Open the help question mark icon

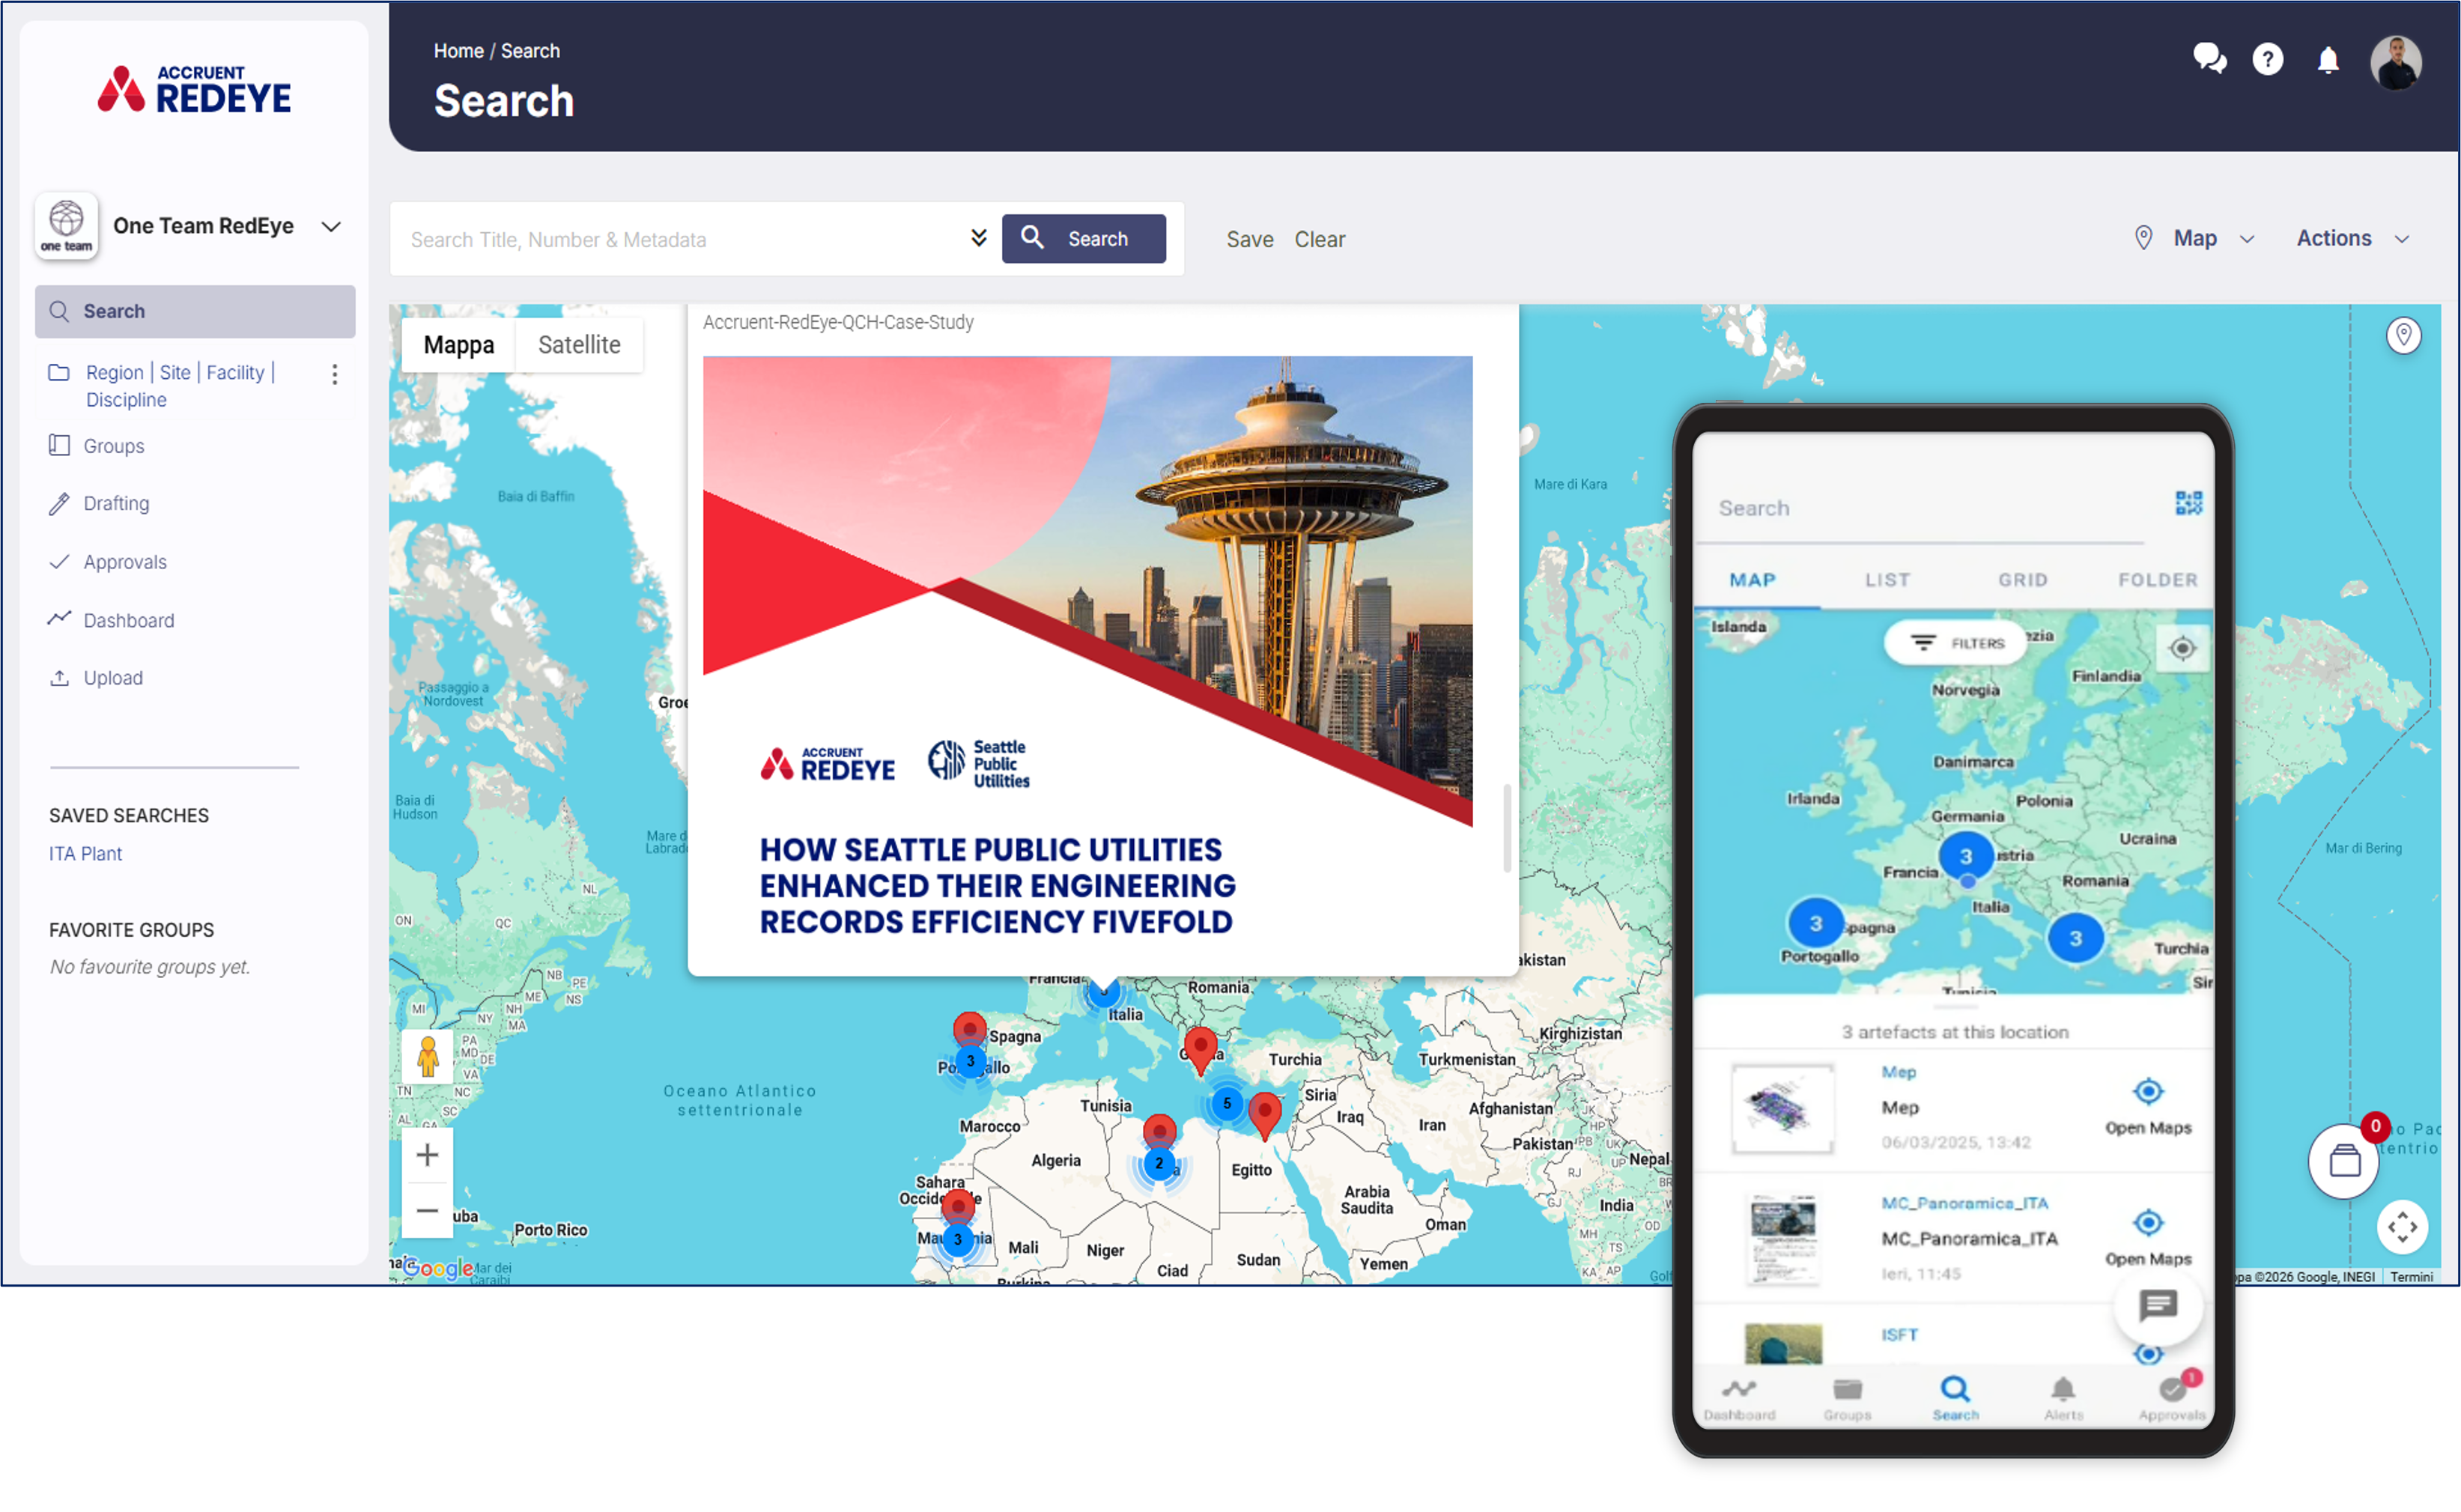pyautogui.click(x=2267, y=60)
